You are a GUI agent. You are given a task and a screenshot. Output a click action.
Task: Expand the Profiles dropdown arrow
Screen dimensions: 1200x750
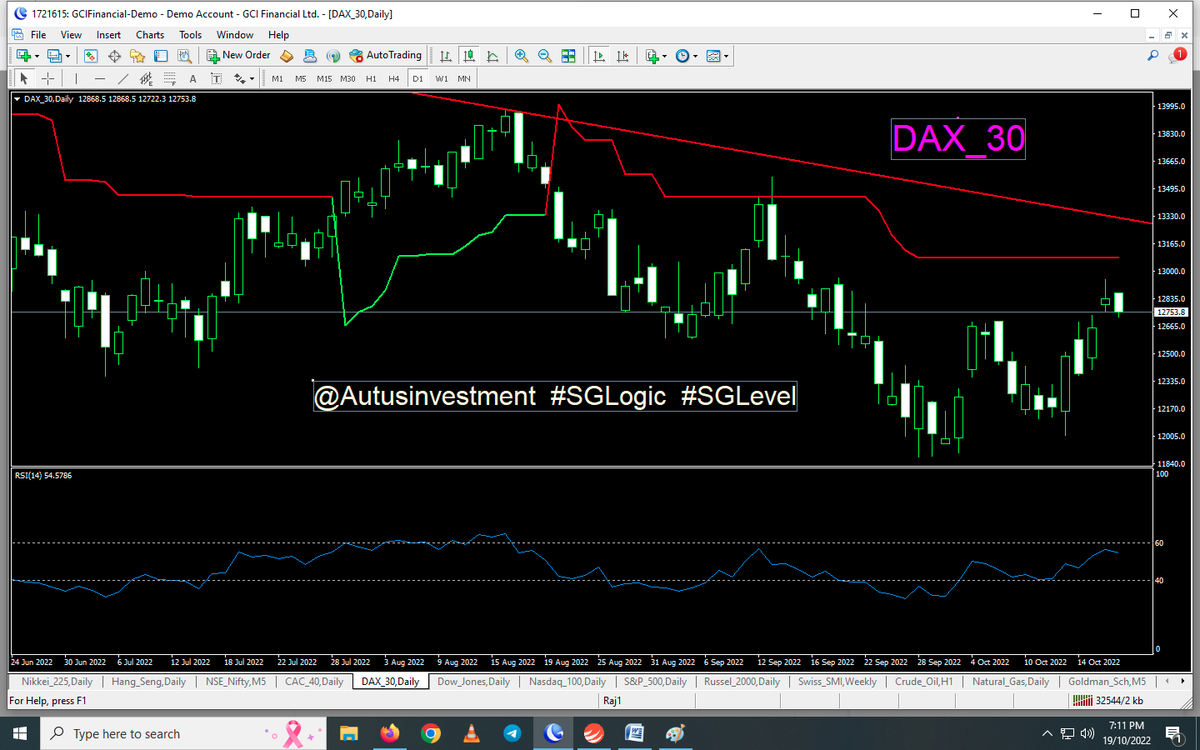[68, 56]
